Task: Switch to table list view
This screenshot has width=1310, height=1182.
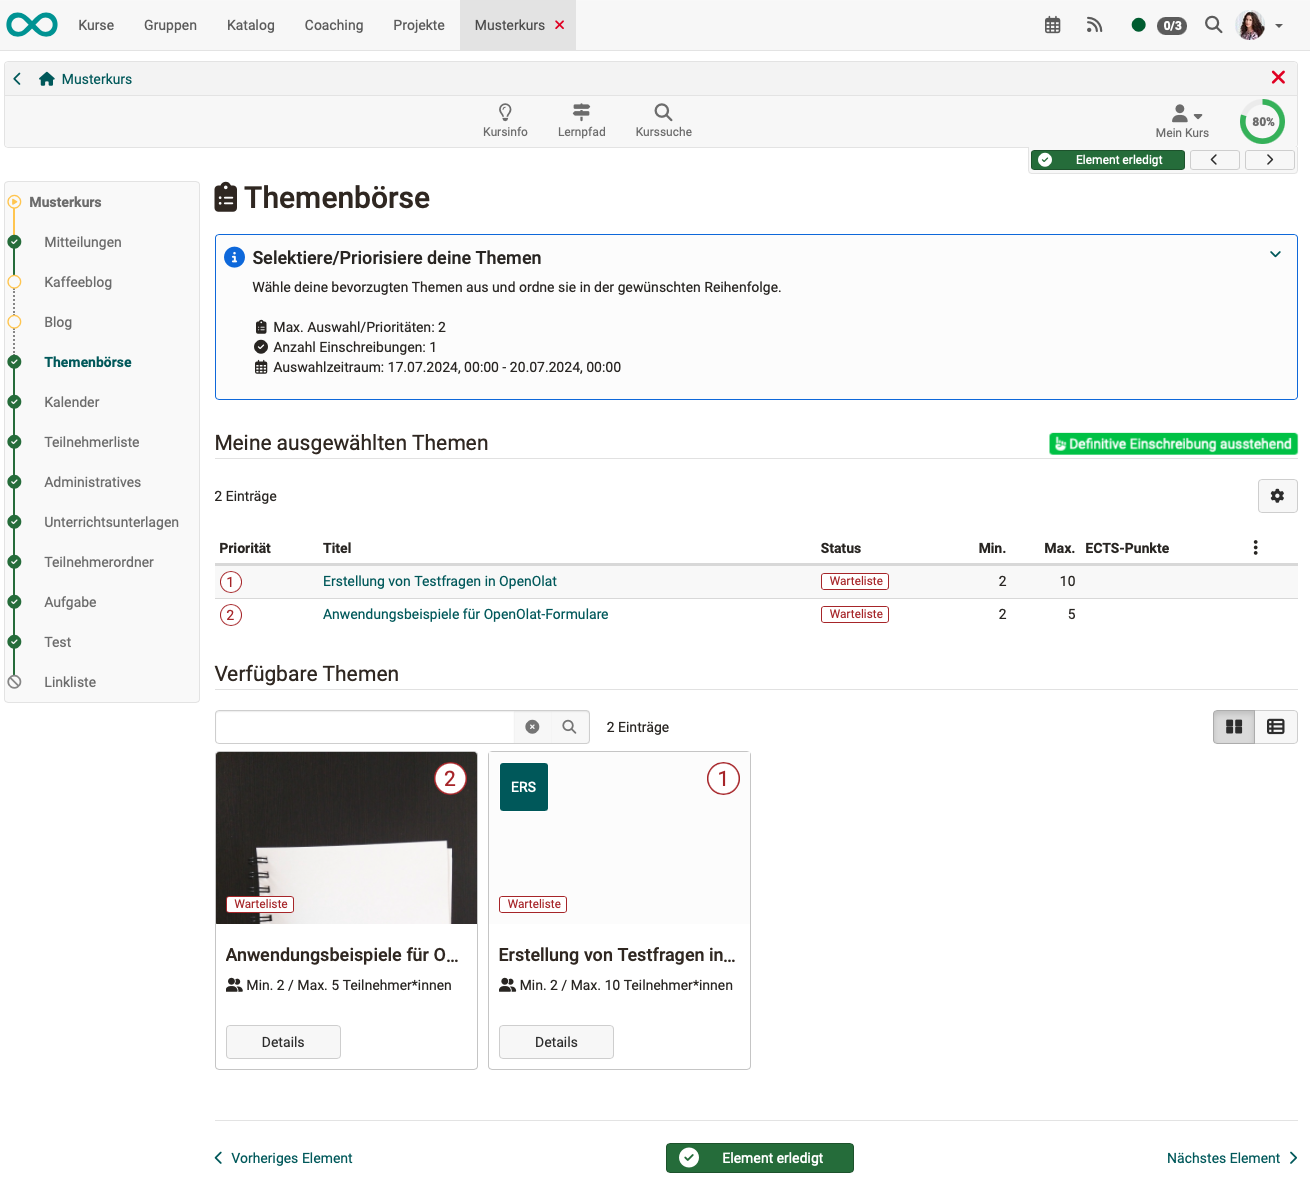Action: pyautogui.click(x=1275, y=727)
